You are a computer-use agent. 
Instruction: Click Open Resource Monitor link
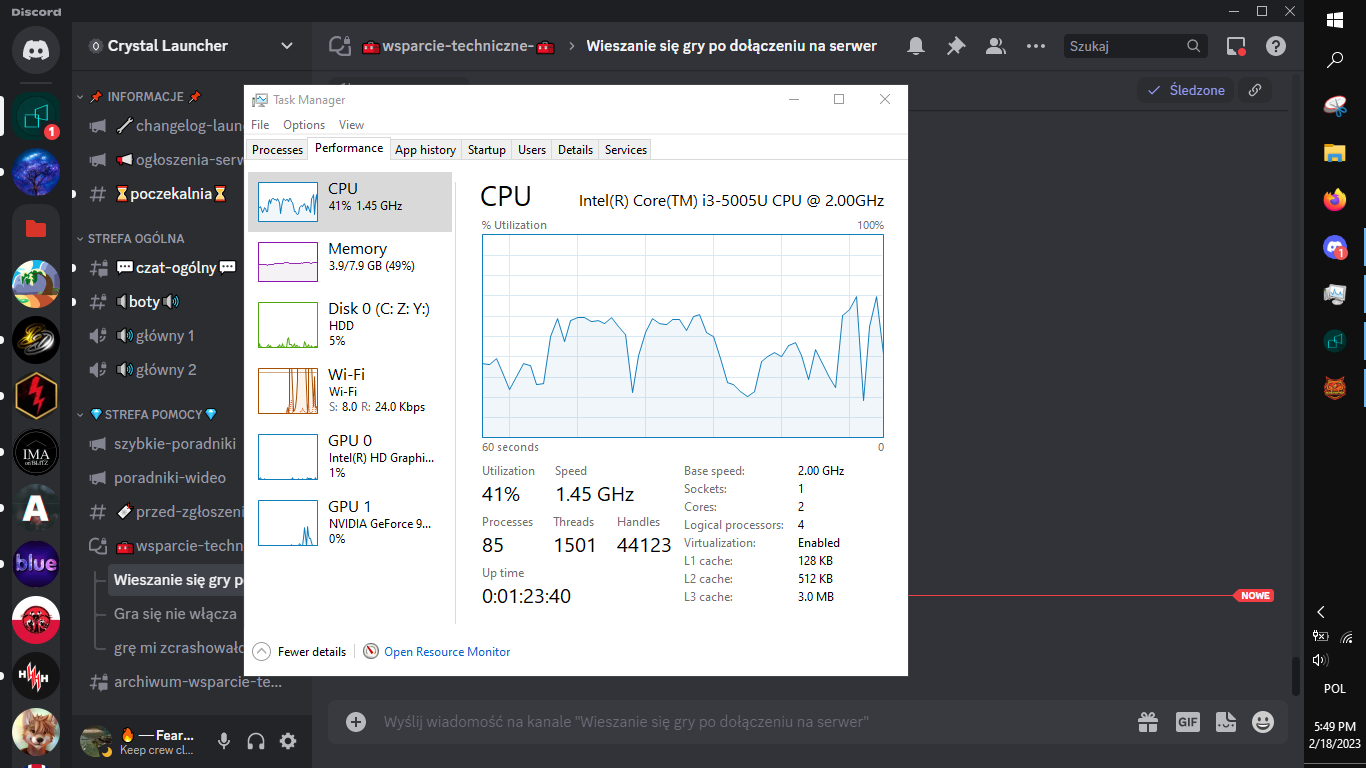coord(446,652)
